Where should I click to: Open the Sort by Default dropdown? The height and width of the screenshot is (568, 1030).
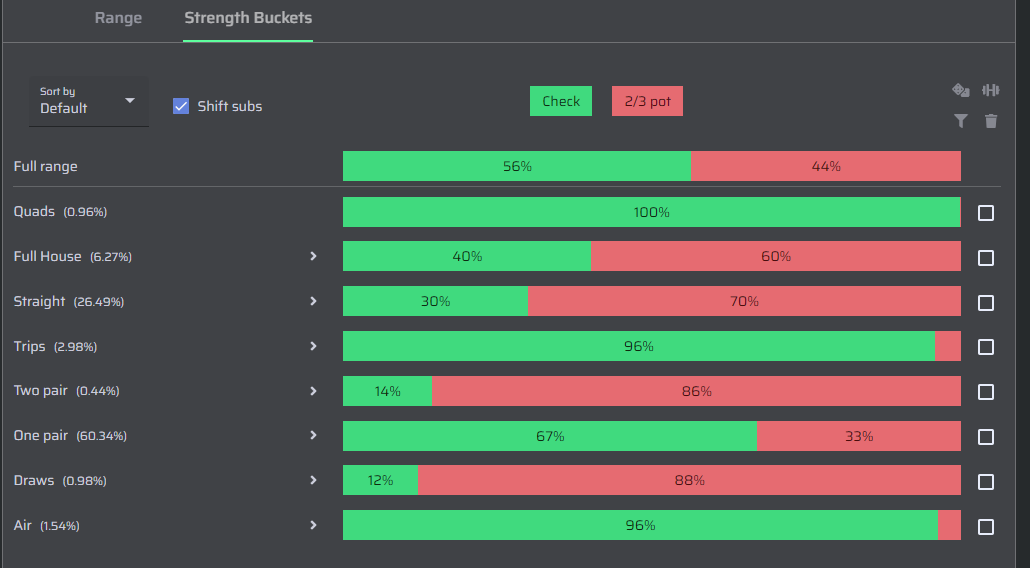coord(89,101)
